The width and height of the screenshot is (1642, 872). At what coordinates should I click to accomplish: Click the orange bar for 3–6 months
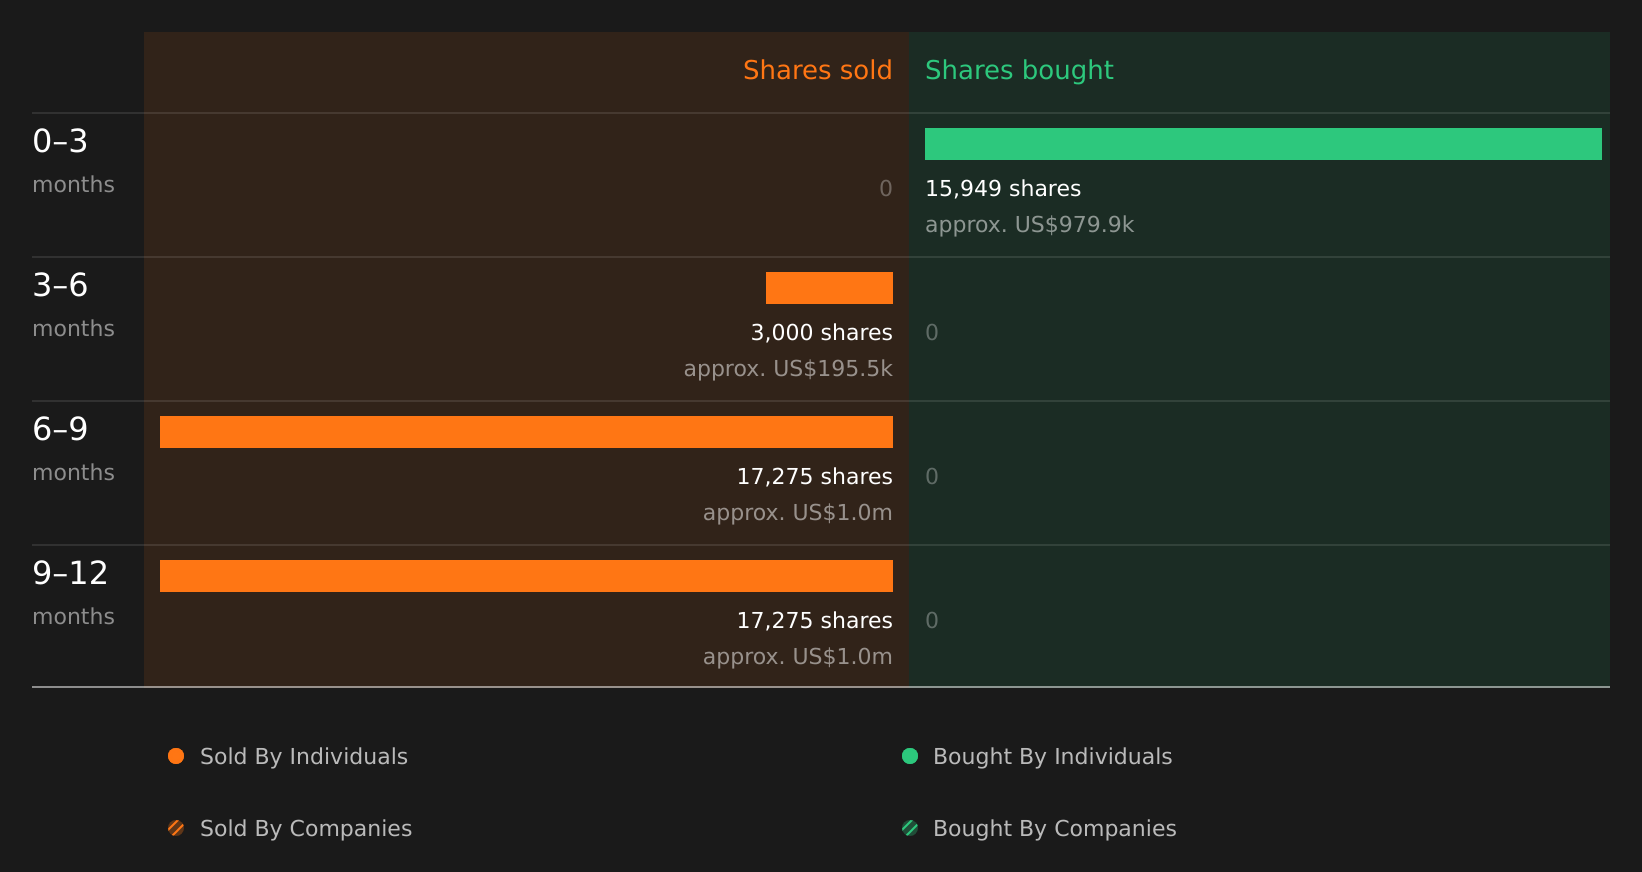(829, 288)
